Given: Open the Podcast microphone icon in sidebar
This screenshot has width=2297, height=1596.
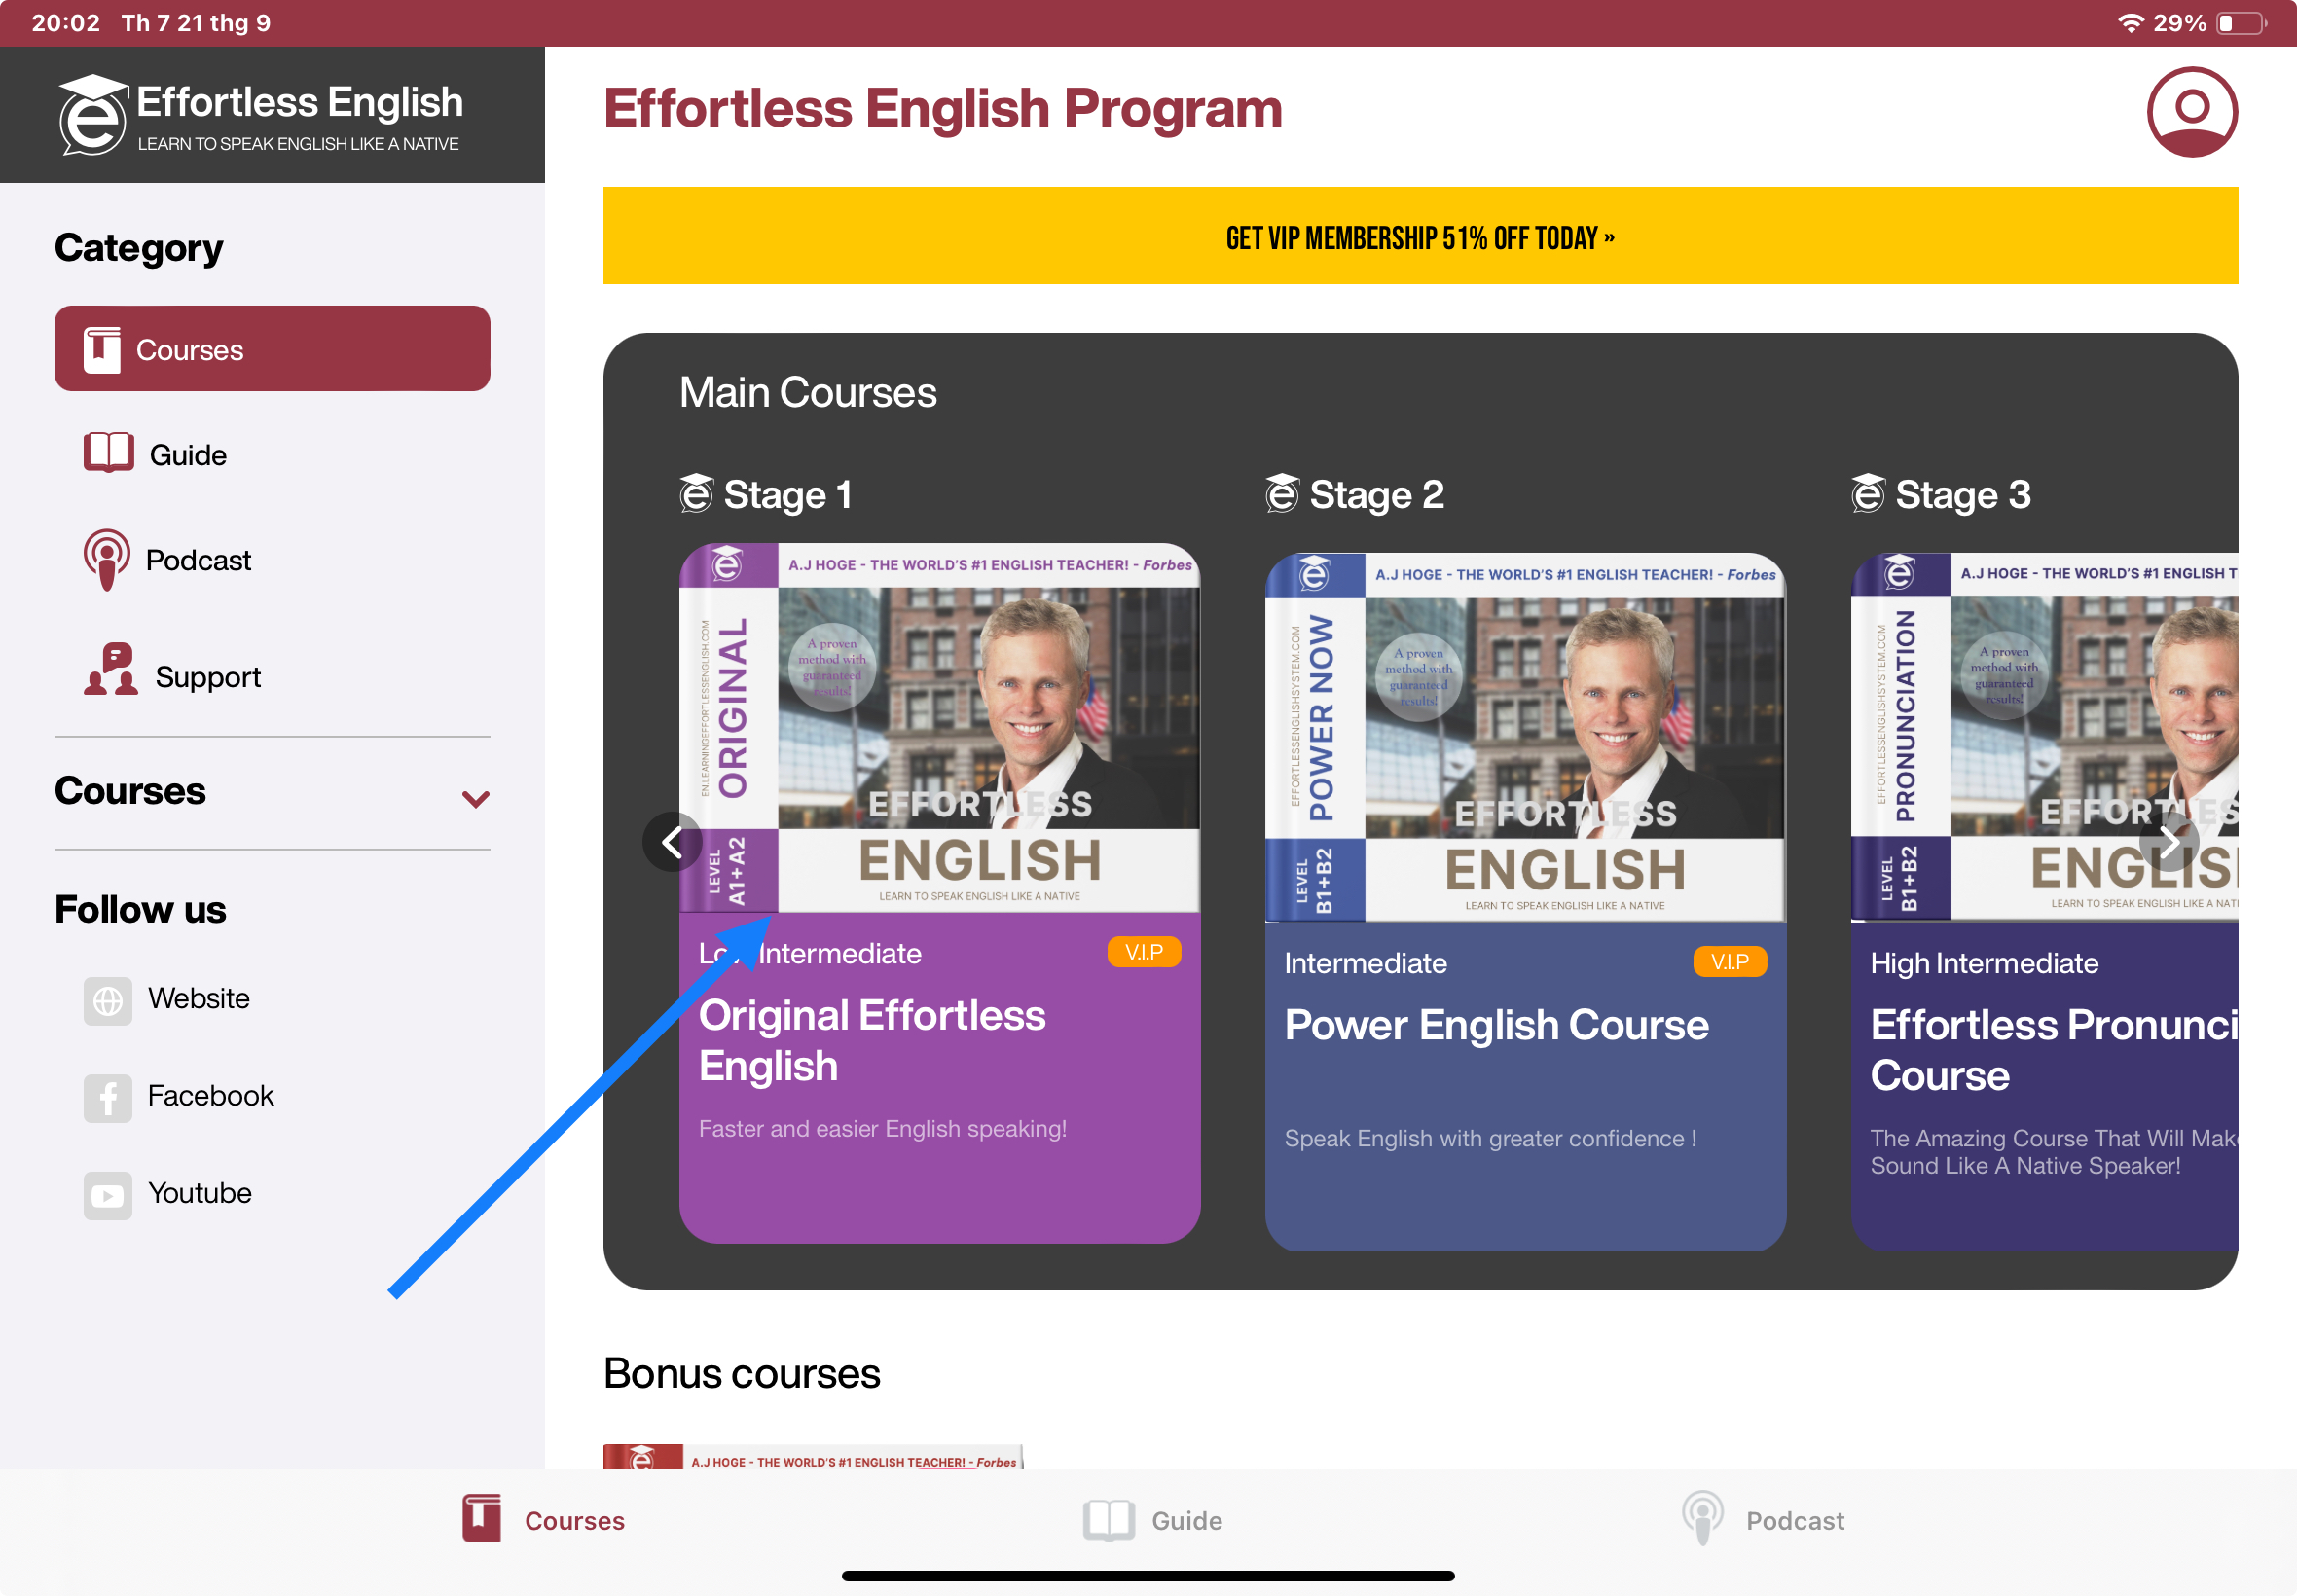Looking at the screenshot, I should [x=106, y=560].
